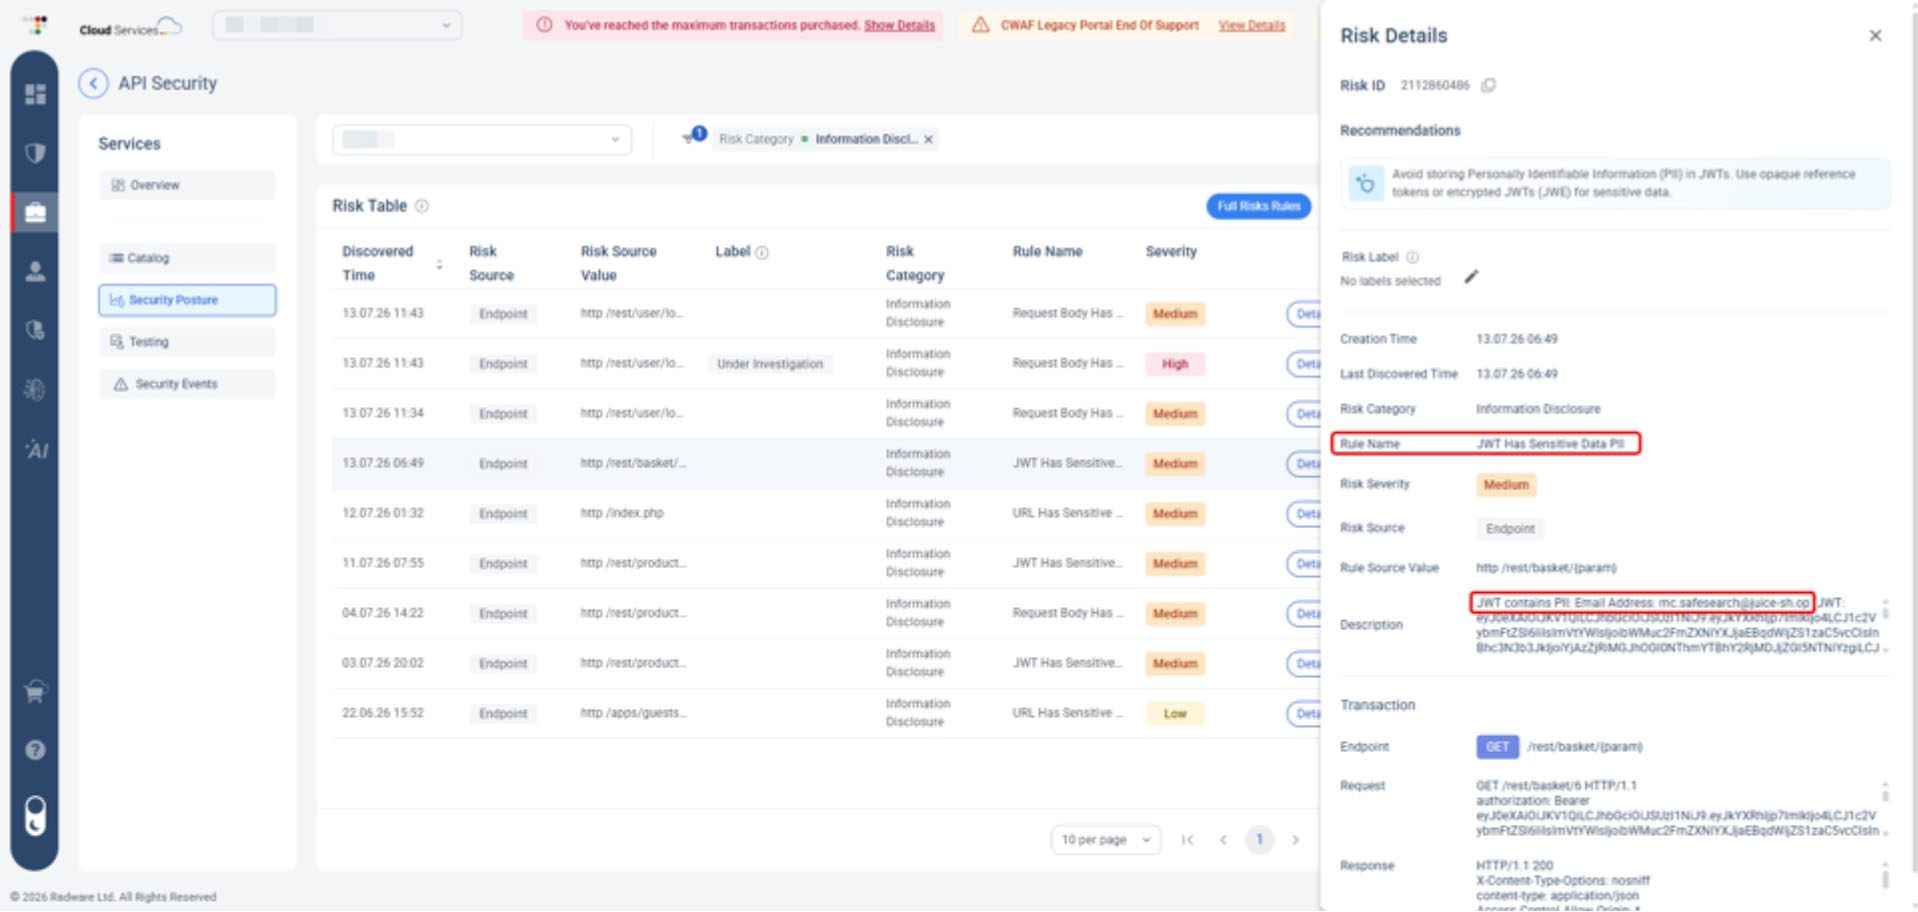This screenshot has height=912, width=1918.
Task: Expand the account selector dropdown in header
Action: [x=338, y=25]
